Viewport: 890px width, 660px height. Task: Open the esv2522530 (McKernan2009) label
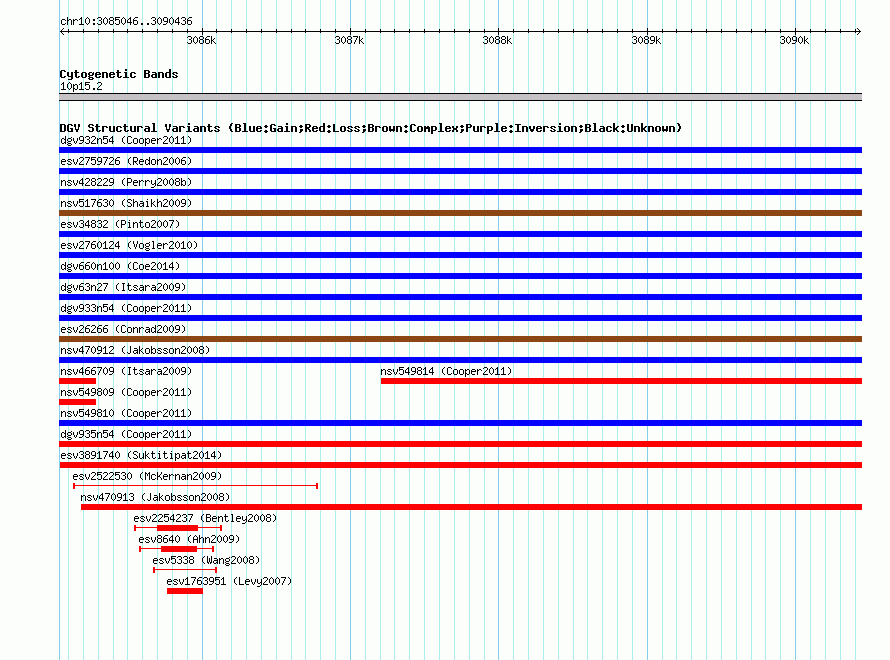[147, 476]
